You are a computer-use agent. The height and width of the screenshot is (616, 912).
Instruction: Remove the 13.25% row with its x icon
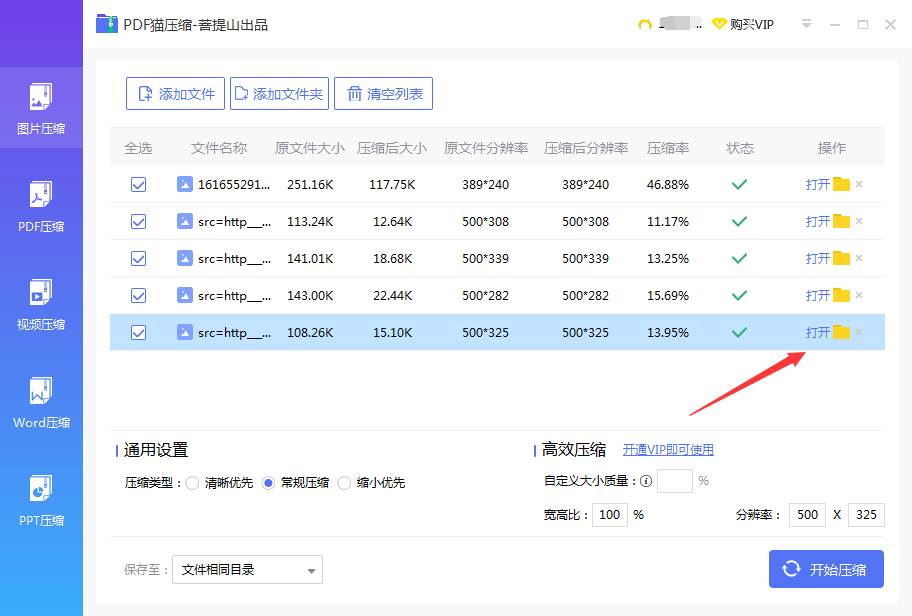(x=859, y=258)
